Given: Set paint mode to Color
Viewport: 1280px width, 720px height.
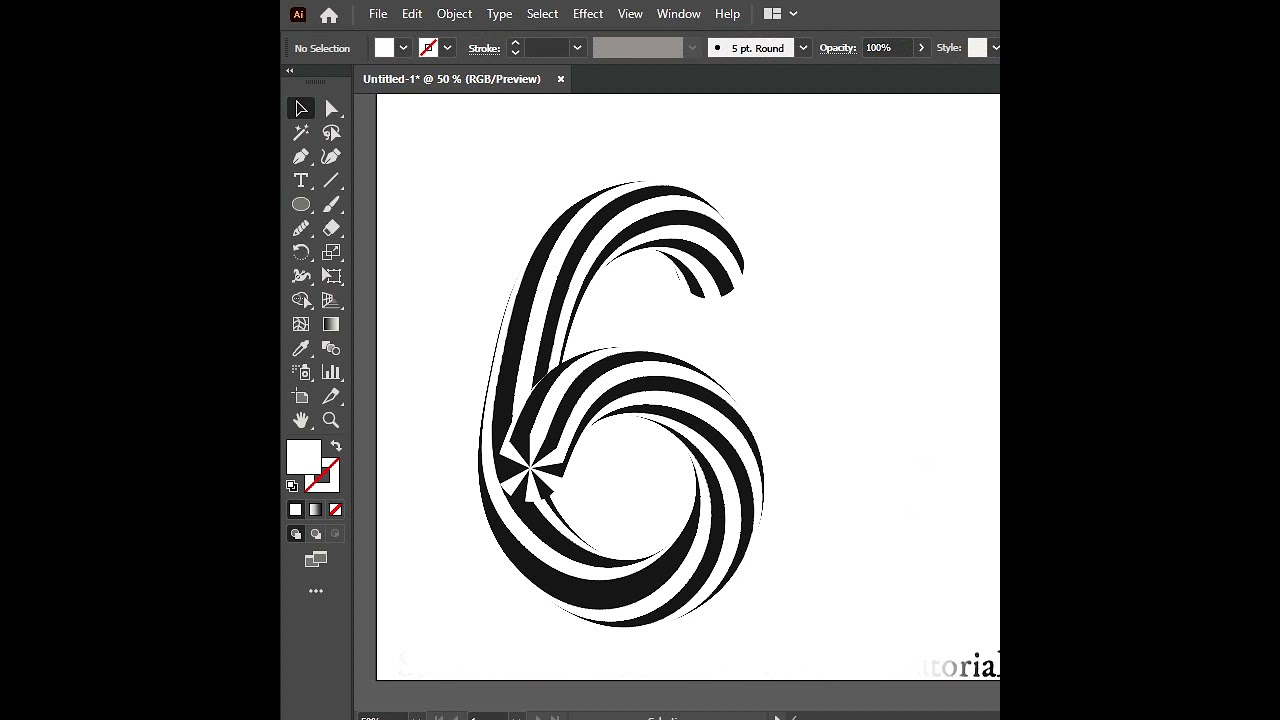Looking at the screenshot, I should pos(296,510).
